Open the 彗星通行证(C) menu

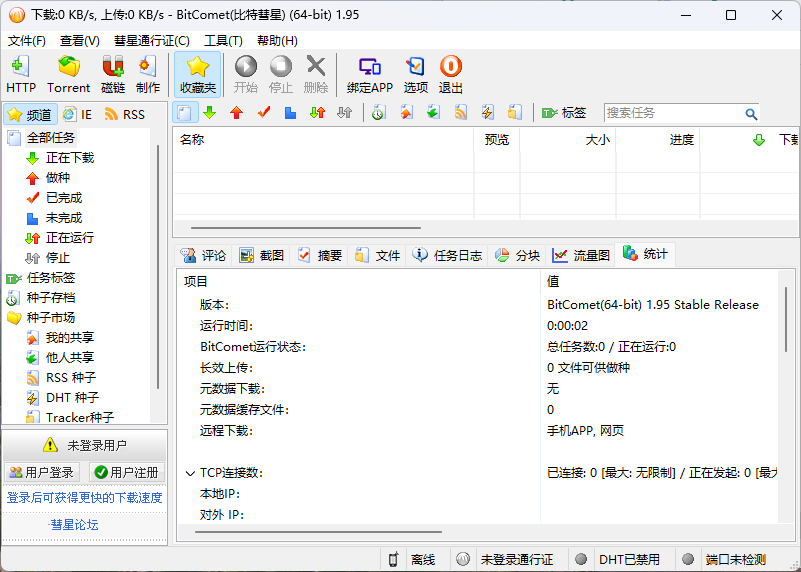tap(152, 41)
